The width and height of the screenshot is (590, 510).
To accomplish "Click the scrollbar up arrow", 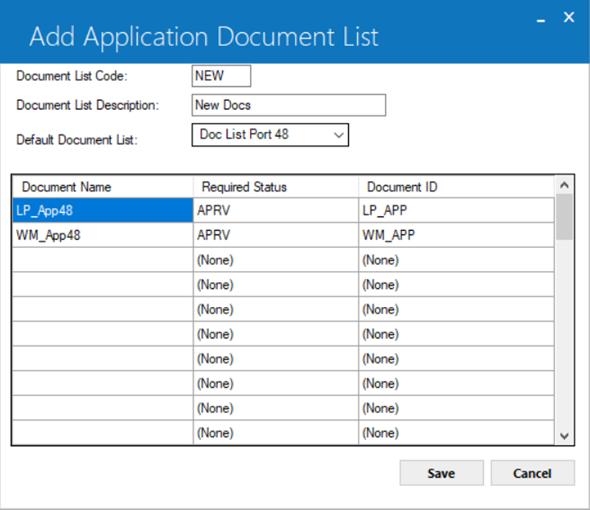I will coord(564,185).
